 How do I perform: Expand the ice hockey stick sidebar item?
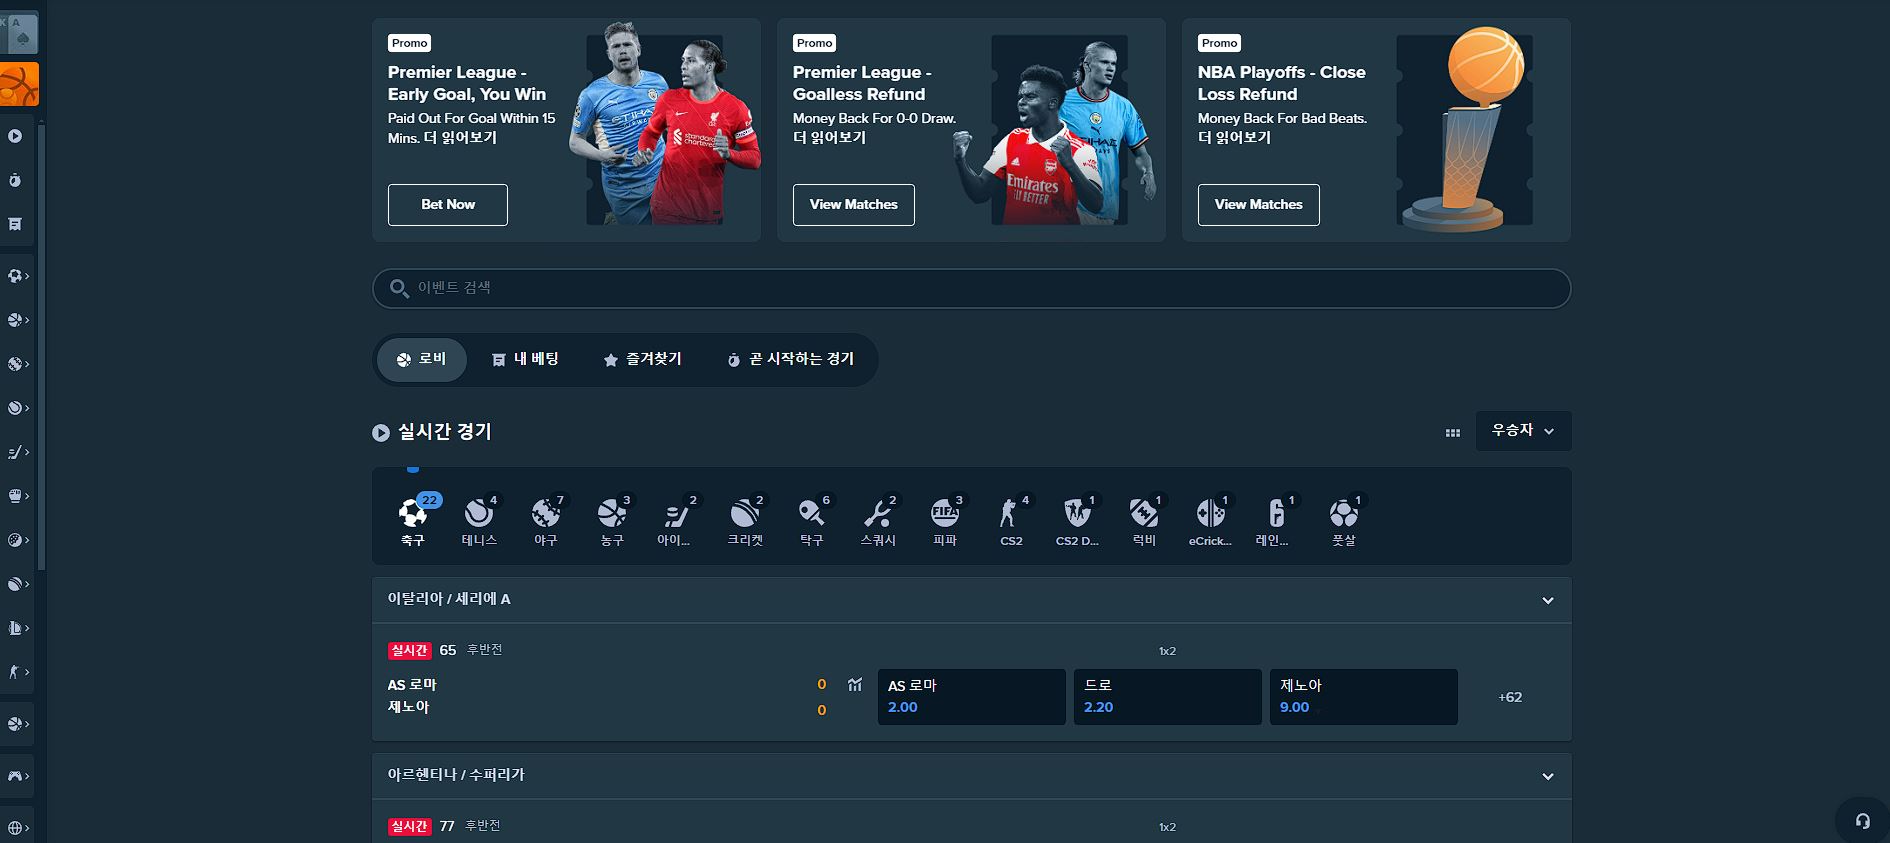pyautogui.click(x=17, y=452)
